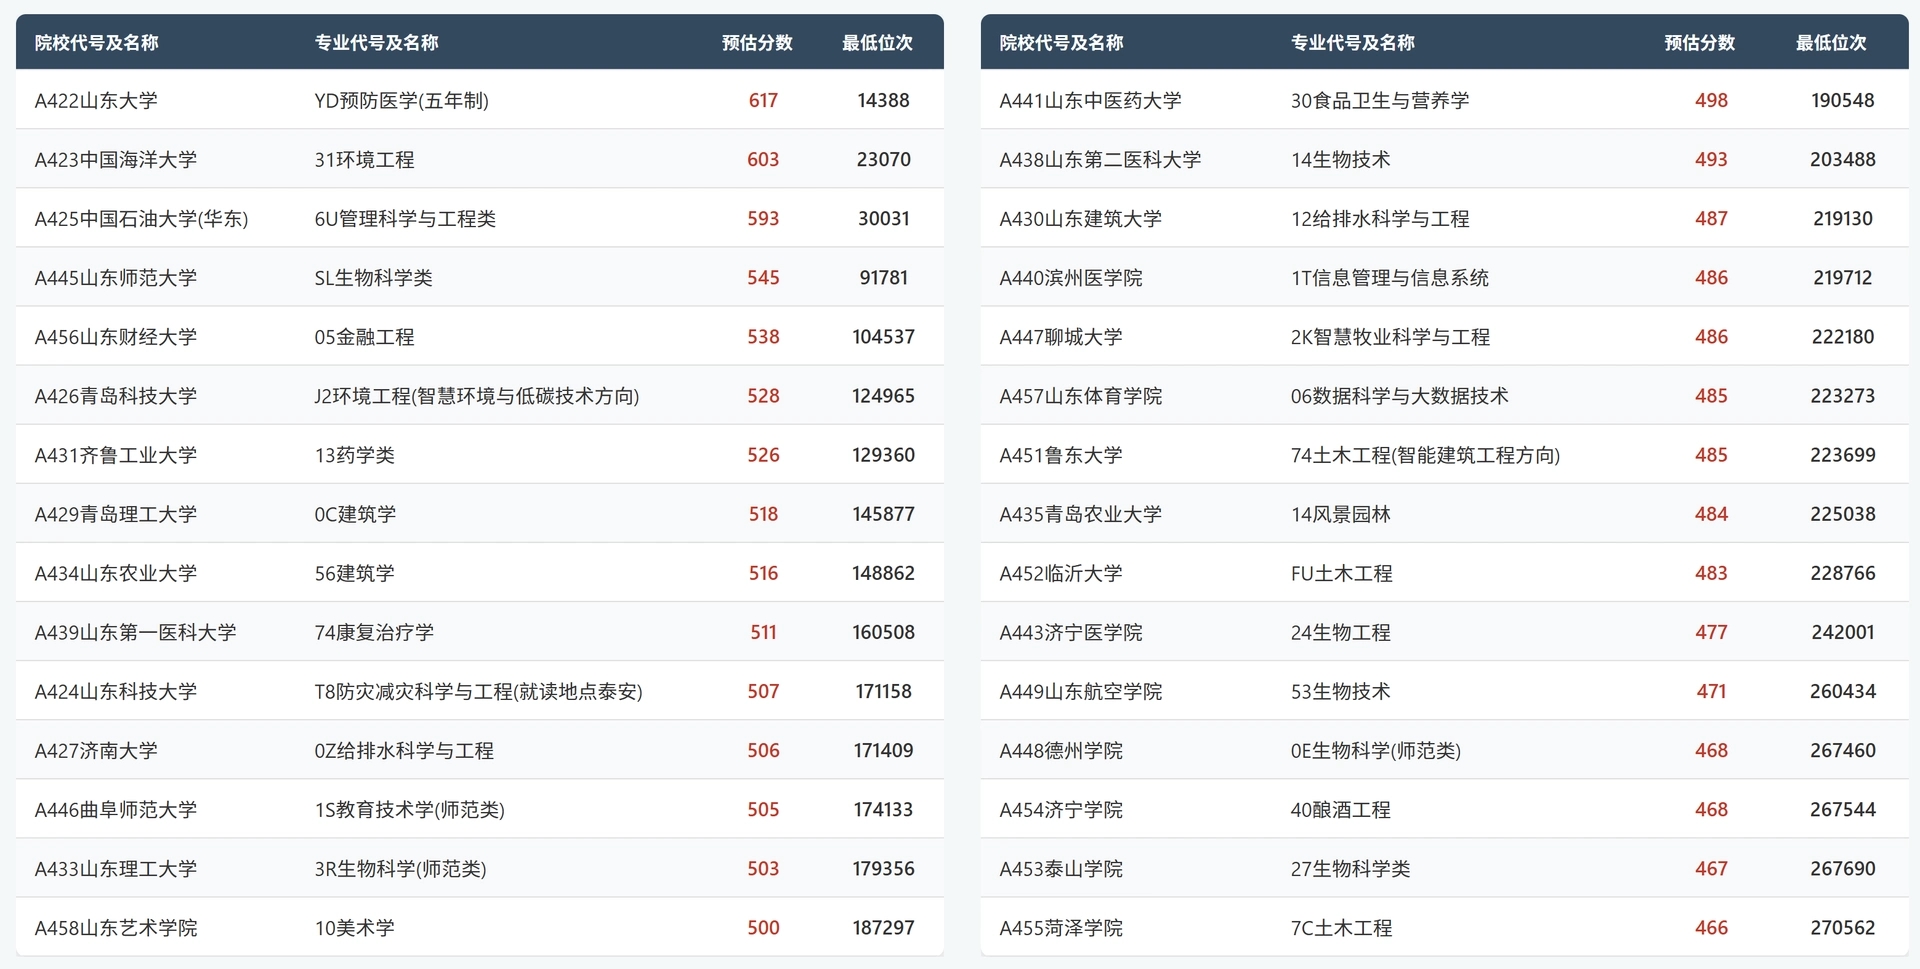Select A425中国石油大学(华东)
Viewport: 1920px width, 969px height.
pyautogui.click(x=141, y=218)
